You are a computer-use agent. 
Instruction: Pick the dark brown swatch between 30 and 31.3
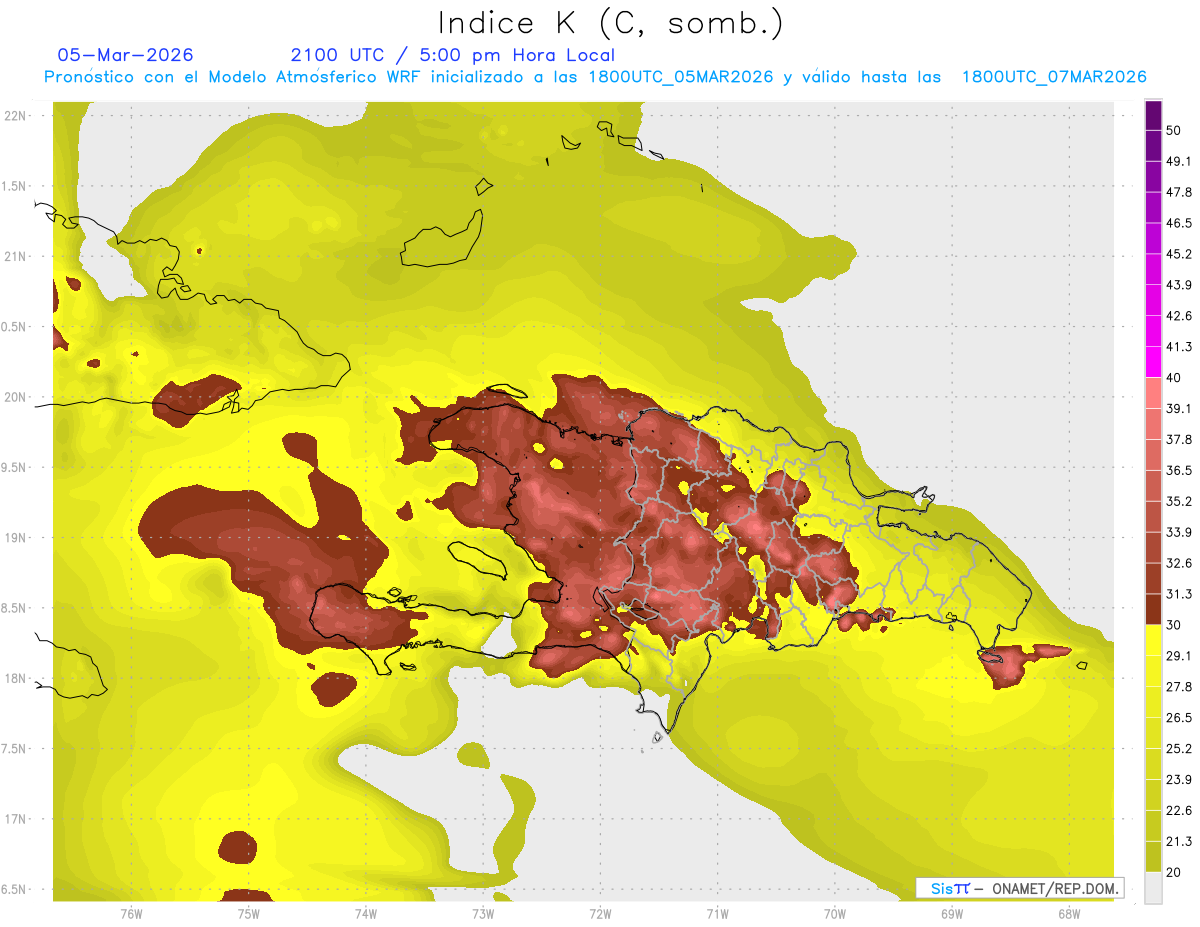tap(1153, 609)
